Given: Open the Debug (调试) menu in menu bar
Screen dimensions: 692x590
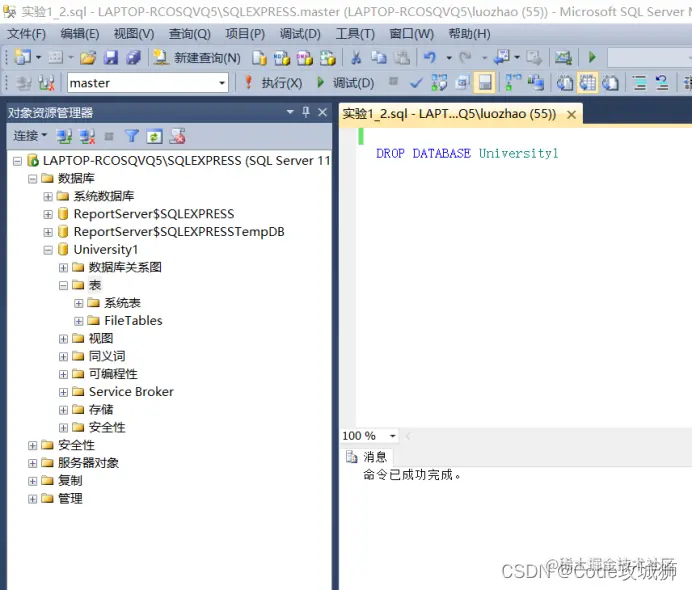Looking at the screenshot, I should coord(300,34).
